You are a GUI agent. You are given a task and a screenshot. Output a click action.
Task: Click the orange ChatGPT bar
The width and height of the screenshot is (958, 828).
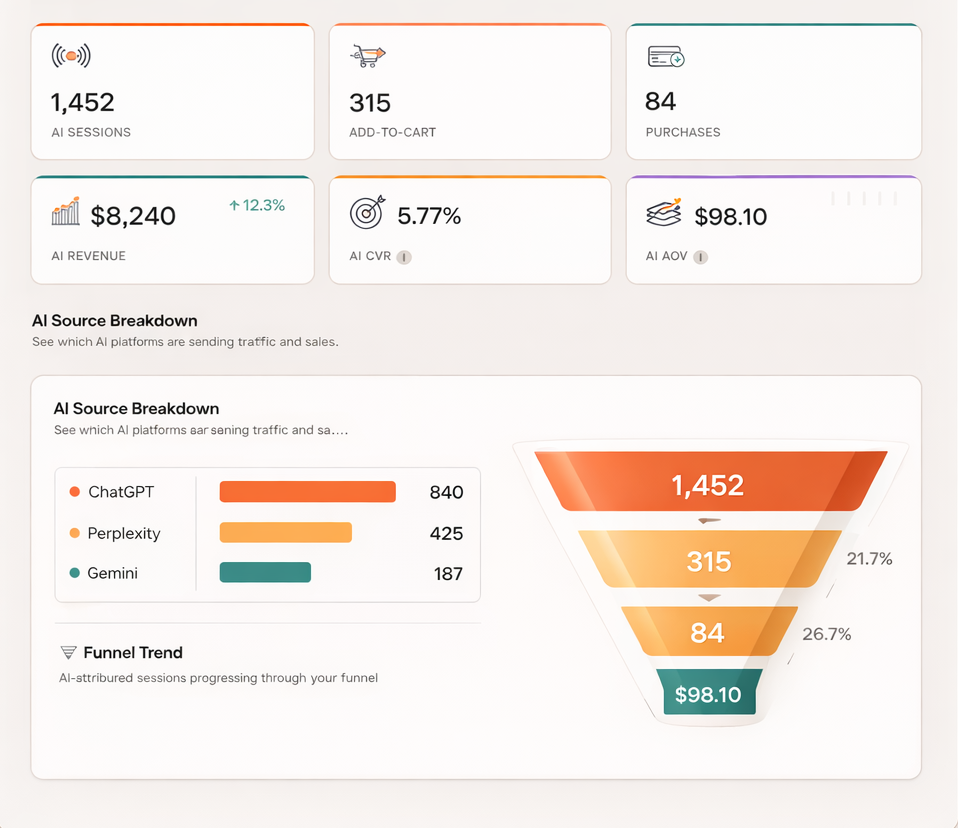point(307,491)
